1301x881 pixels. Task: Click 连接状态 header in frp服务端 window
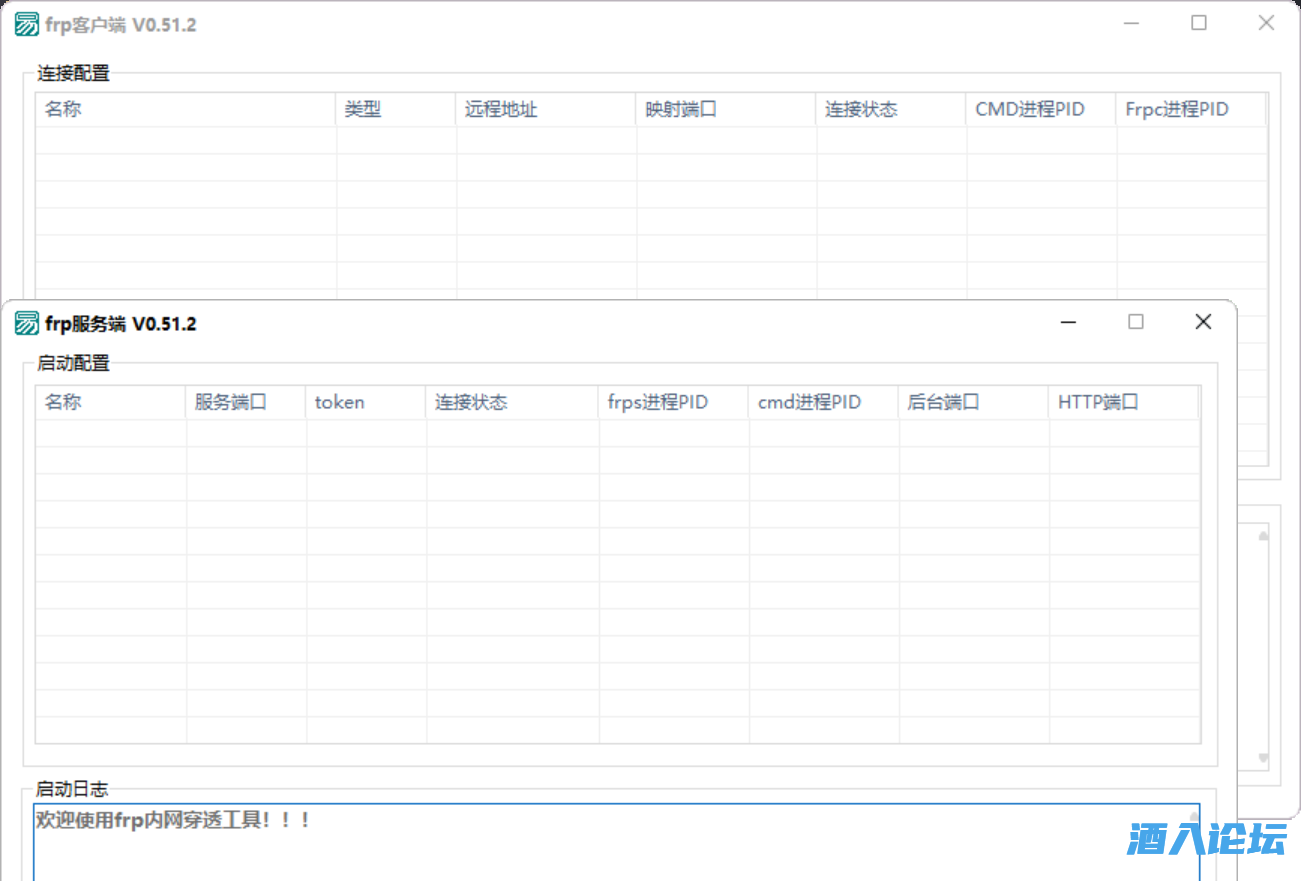512,403
